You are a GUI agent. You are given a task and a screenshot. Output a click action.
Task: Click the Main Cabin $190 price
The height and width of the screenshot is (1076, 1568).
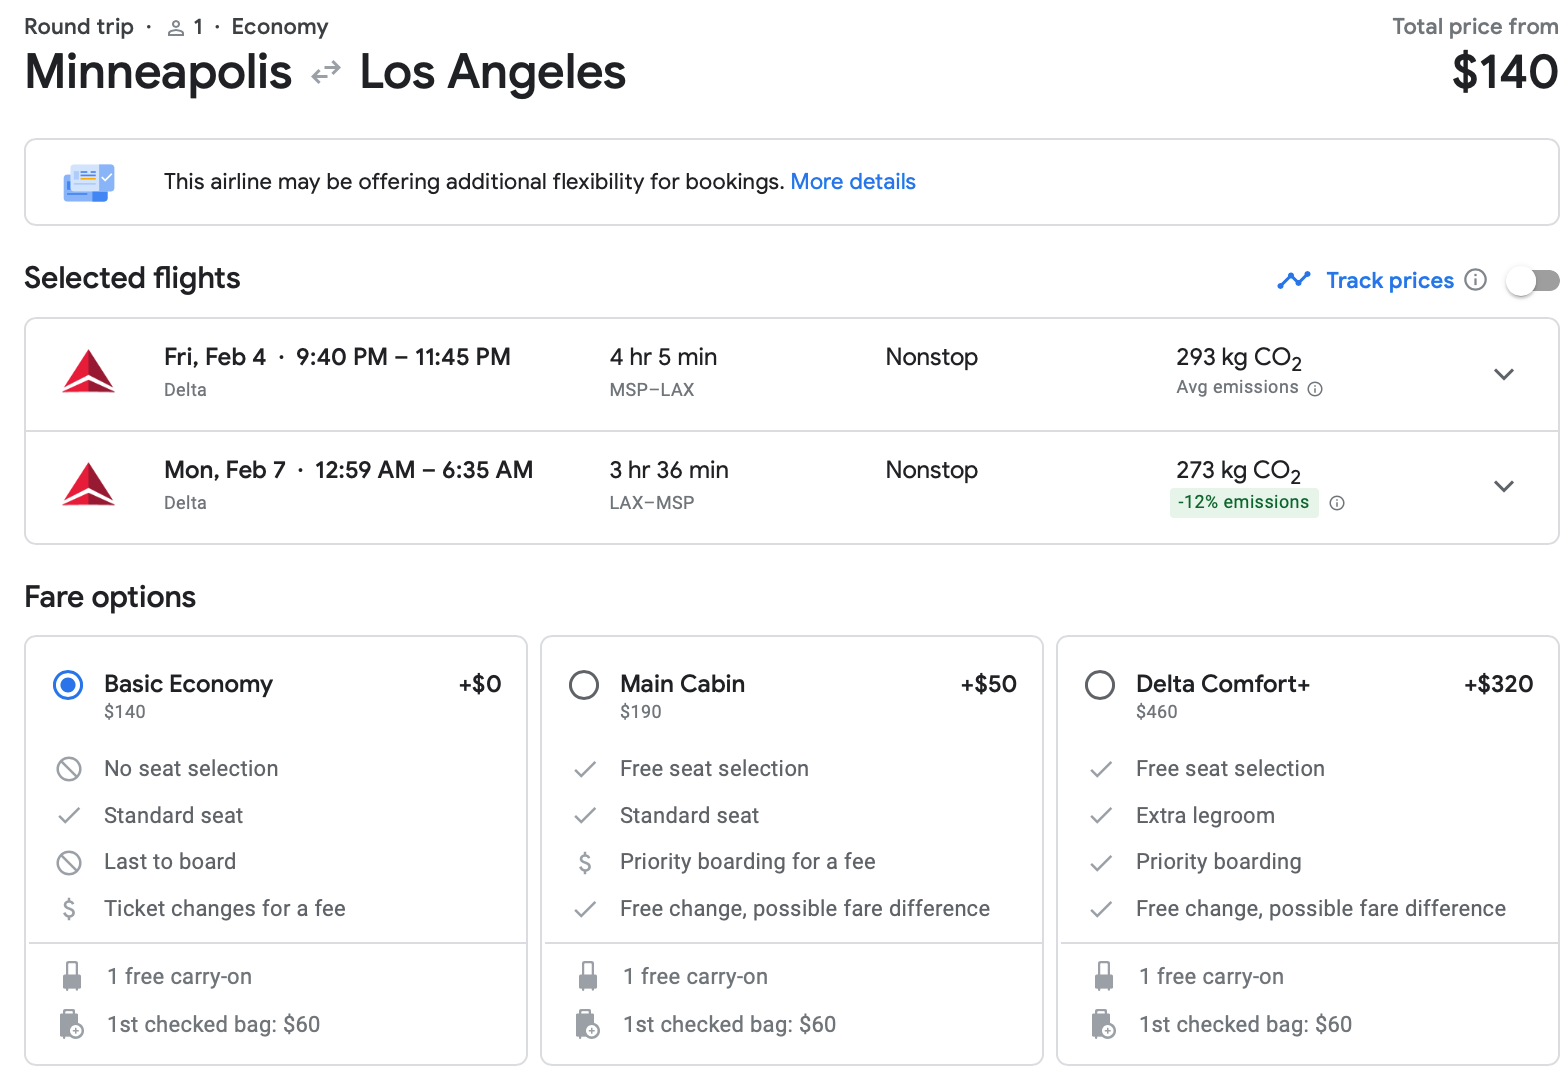tap(641, 712)
